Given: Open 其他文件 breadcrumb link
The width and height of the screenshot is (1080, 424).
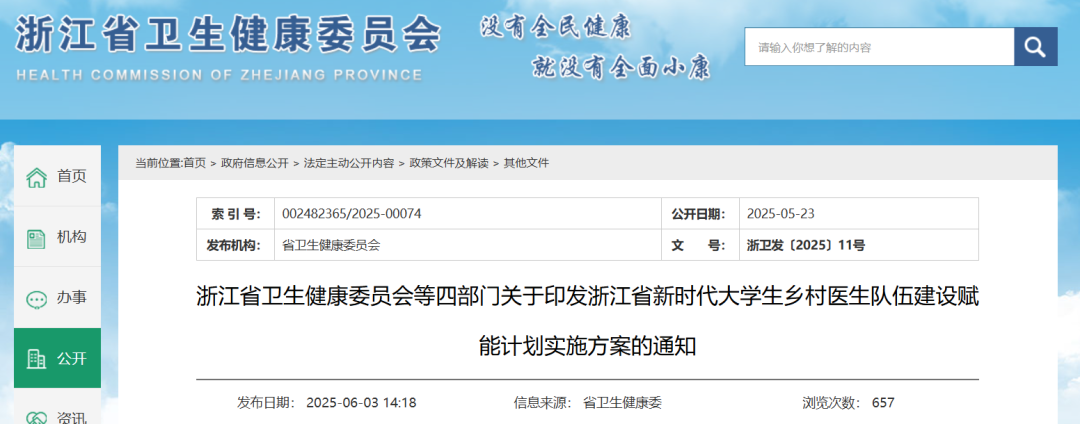Looking at the screenshot, I should (x=526, y=163).
